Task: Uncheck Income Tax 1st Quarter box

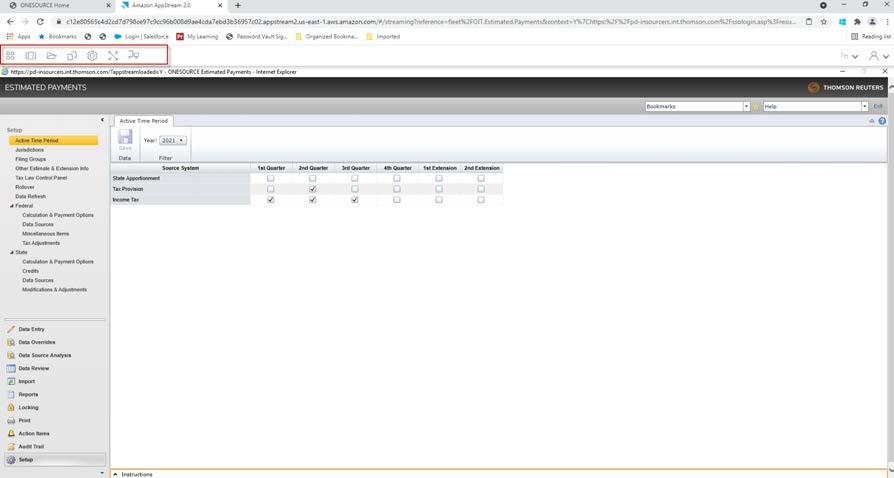Action: click(271, 200)
